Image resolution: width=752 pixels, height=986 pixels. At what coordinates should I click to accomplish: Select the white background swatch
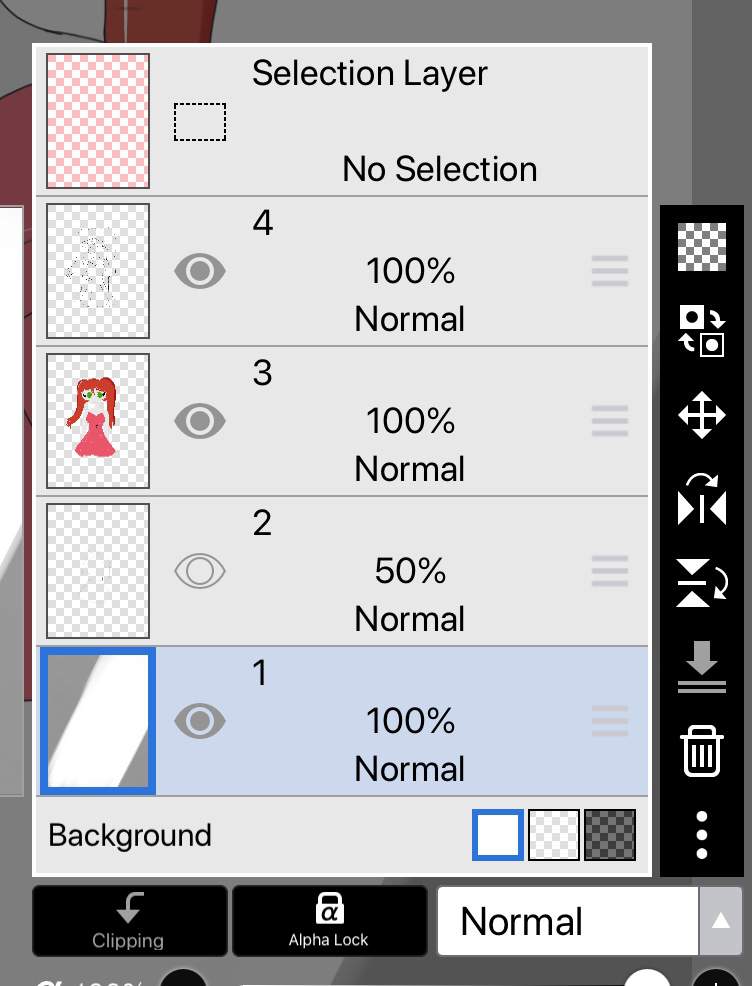tap(497, 835)
